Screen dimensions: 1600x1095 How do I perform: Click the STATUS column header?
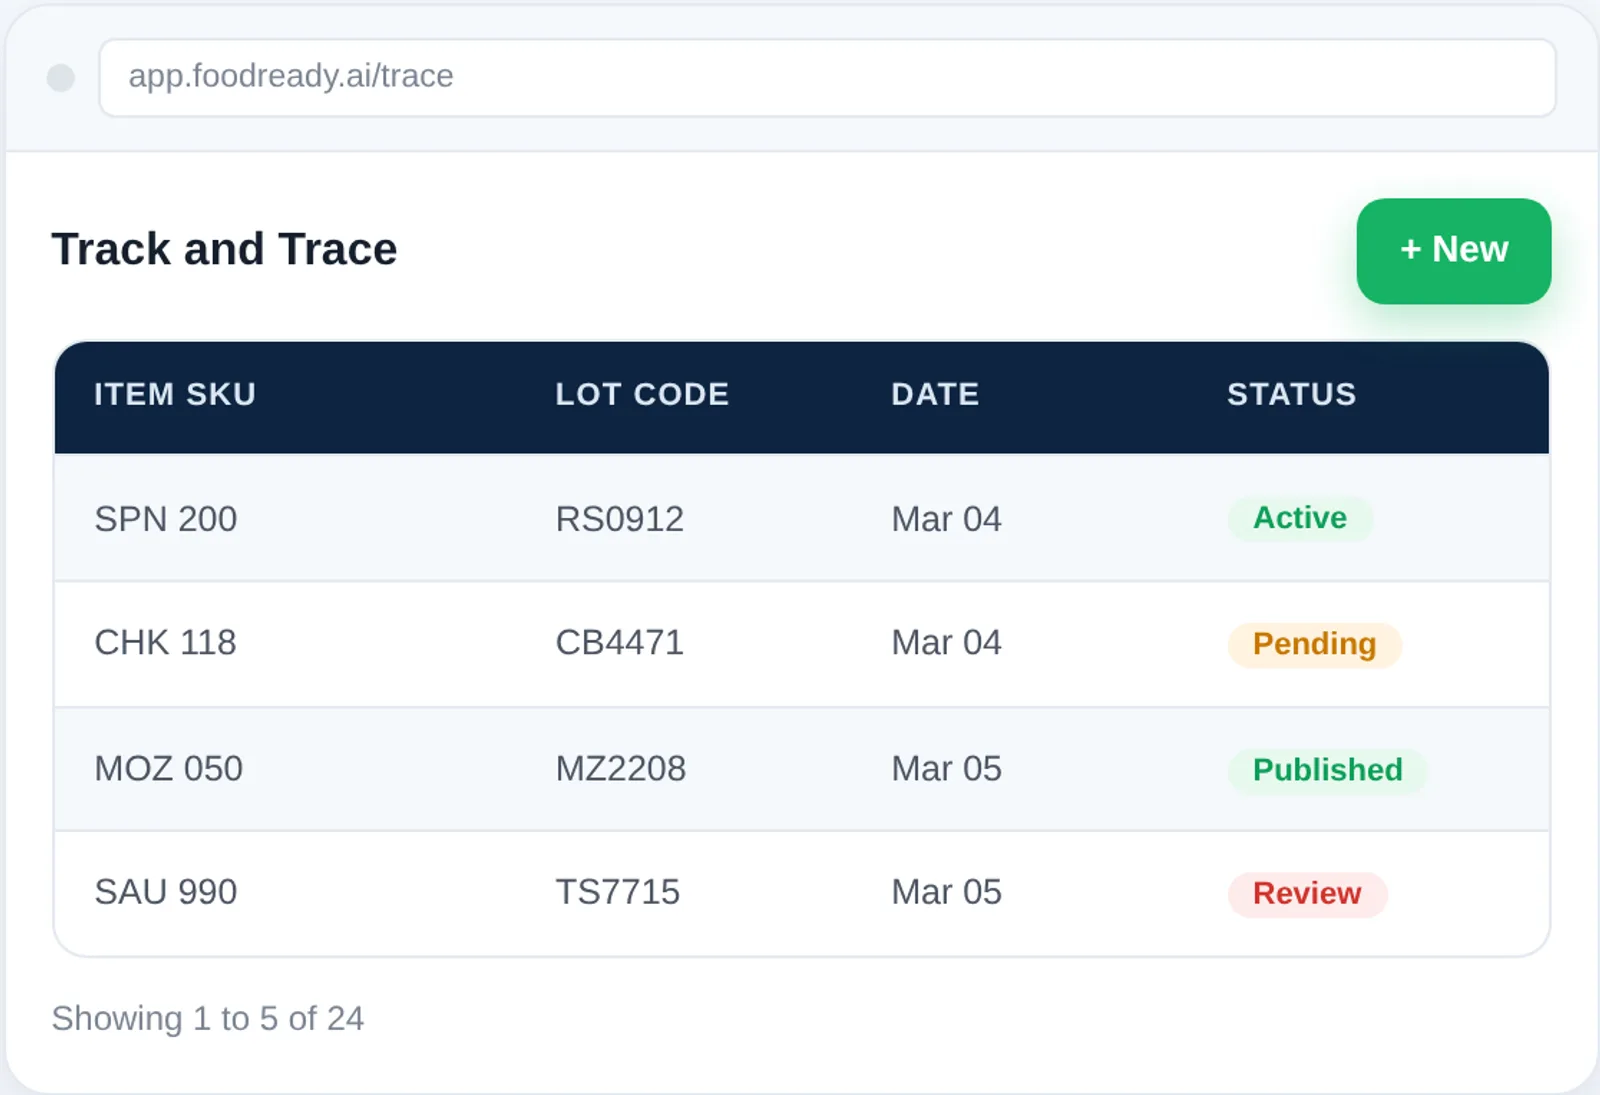coord(1291,394)
